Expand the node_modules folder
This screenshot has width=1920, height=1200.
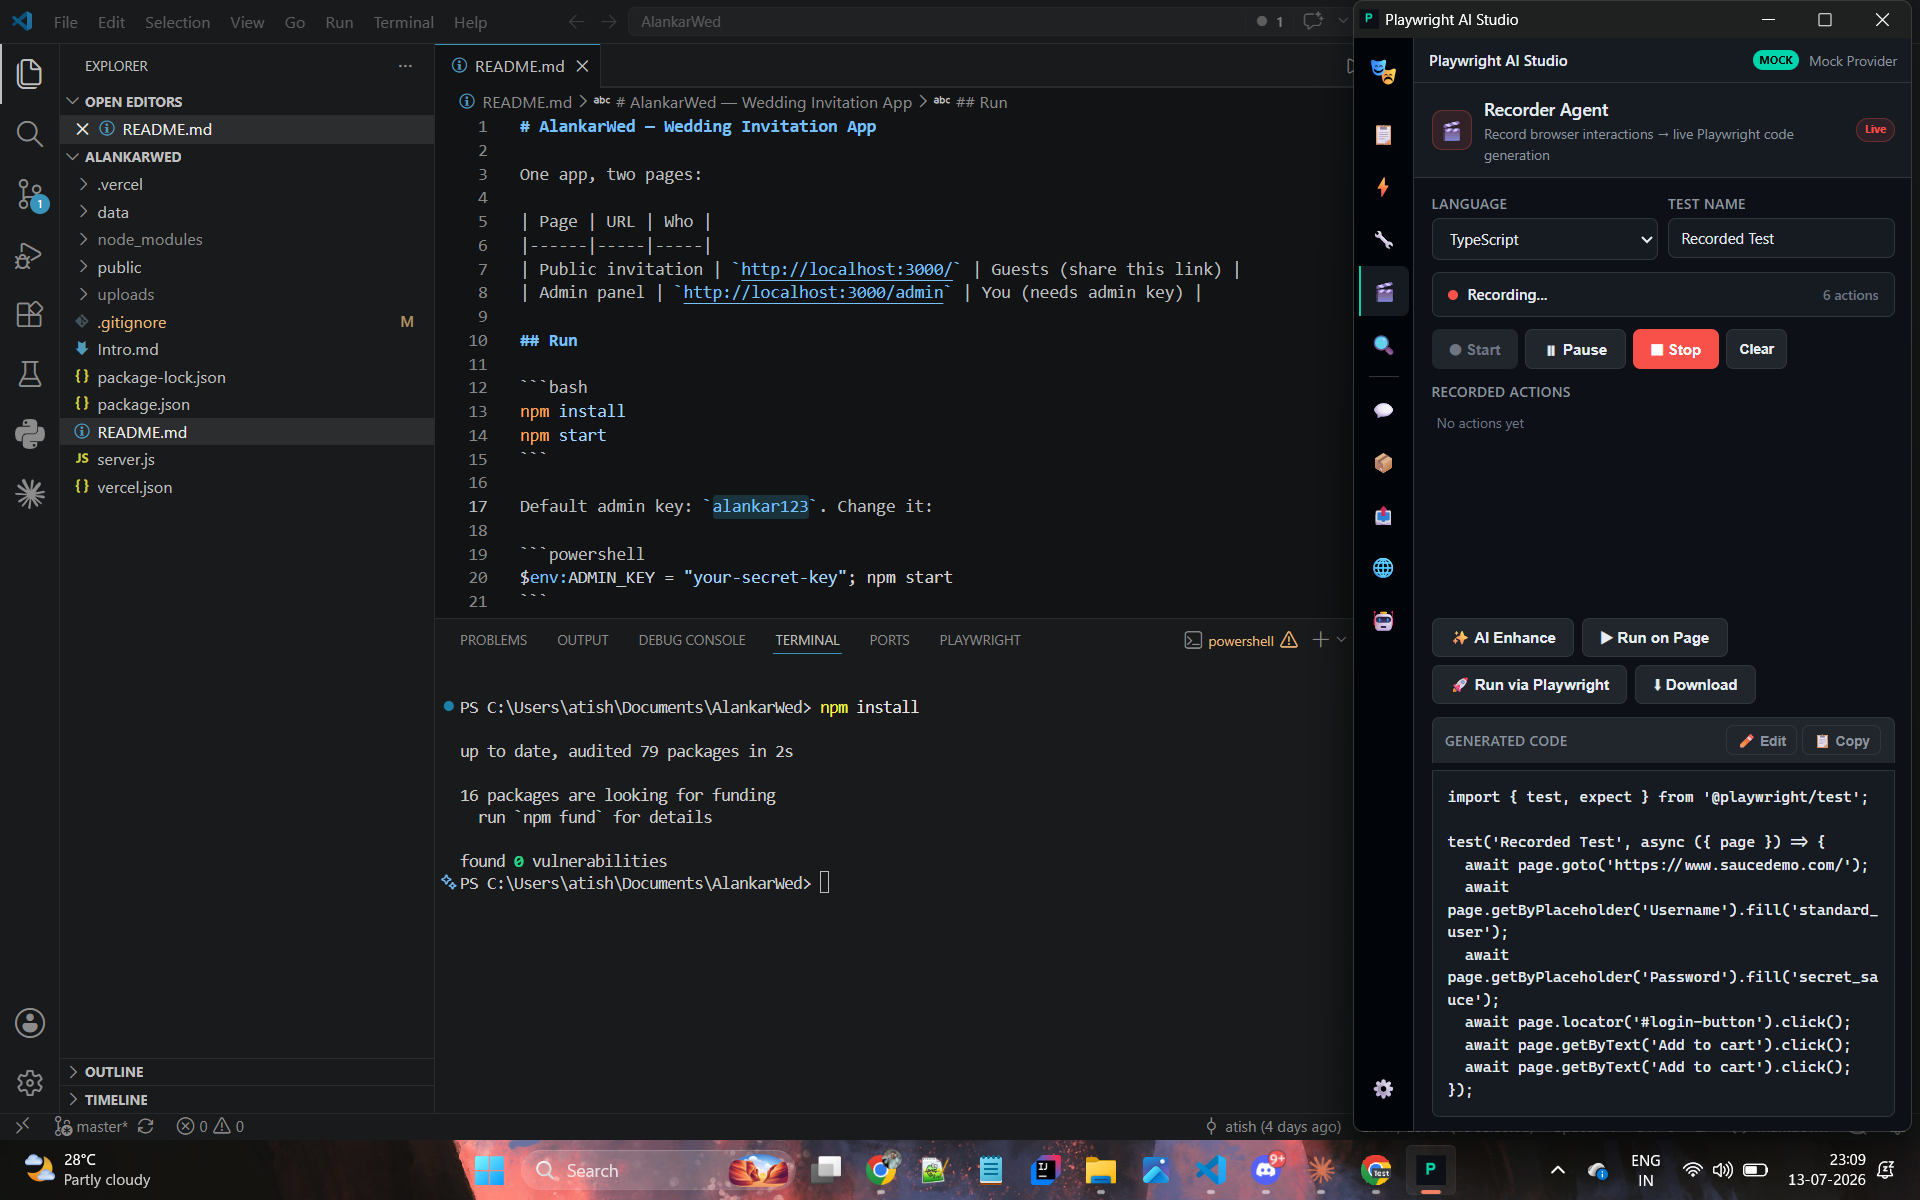149,239
